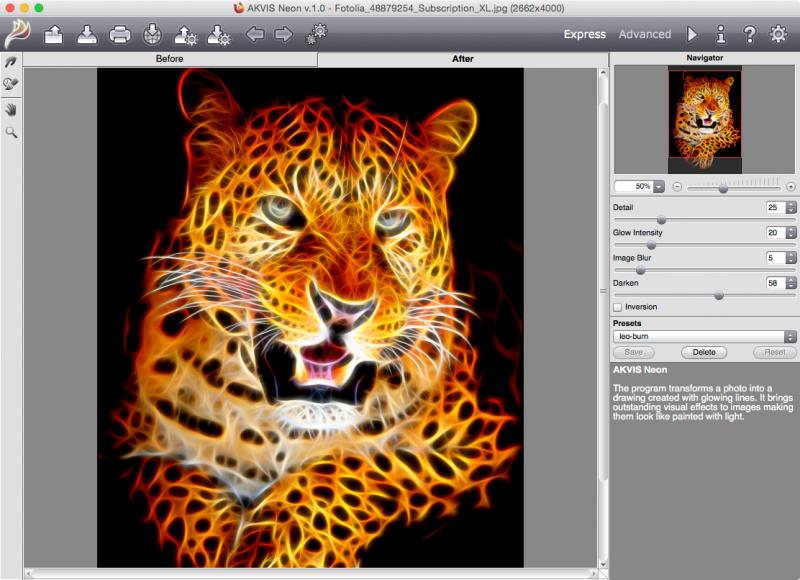Open the leo-burn presets dropdown

point(704,337)
